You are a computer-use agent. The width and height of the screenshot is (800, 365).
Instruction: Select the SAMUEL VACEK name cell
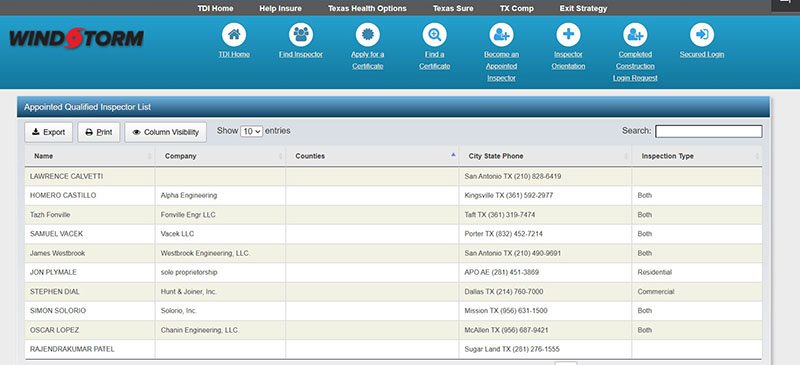(90, 234)
